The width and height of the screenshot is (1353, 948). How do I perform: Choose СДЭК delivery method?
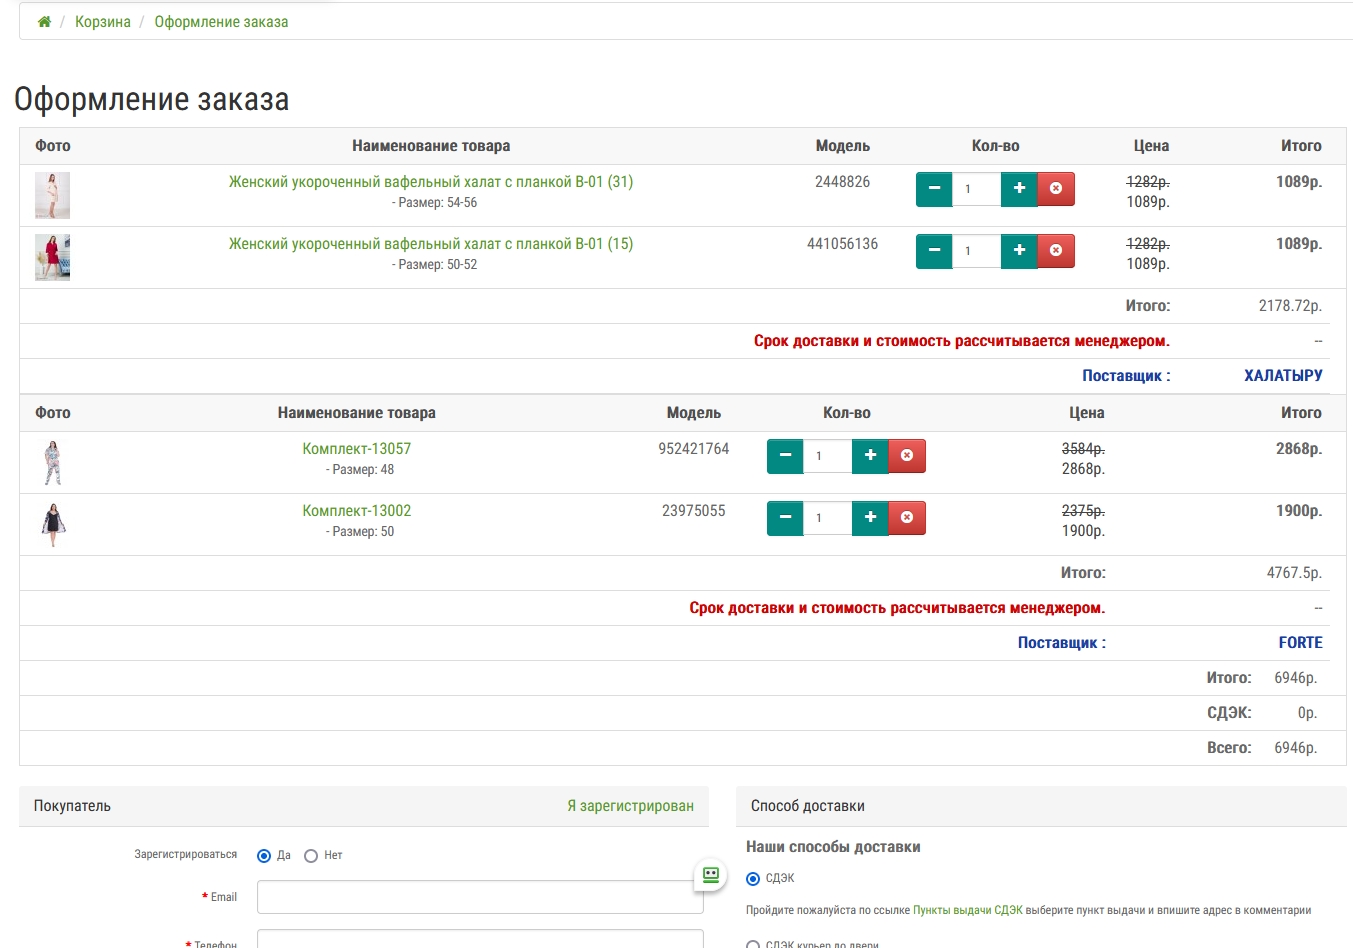coord(753,879)
